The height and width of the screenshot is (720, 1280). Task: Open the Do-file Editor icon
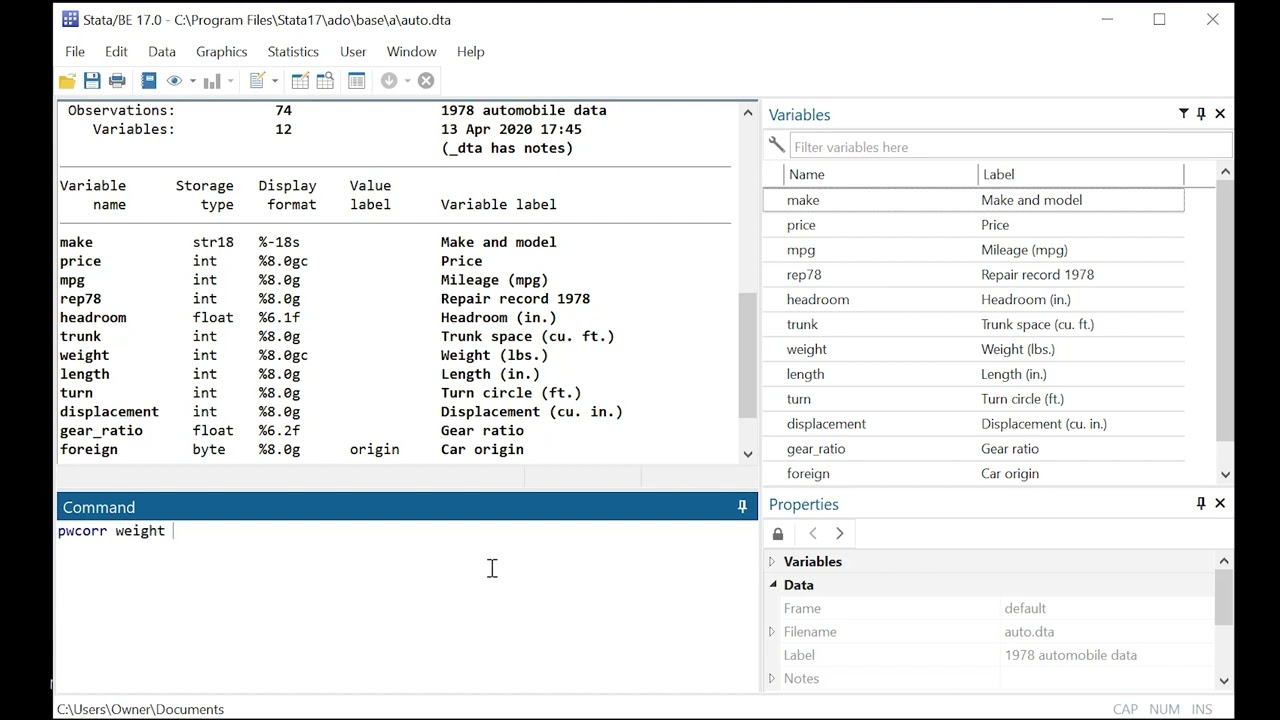pos(257,81)
